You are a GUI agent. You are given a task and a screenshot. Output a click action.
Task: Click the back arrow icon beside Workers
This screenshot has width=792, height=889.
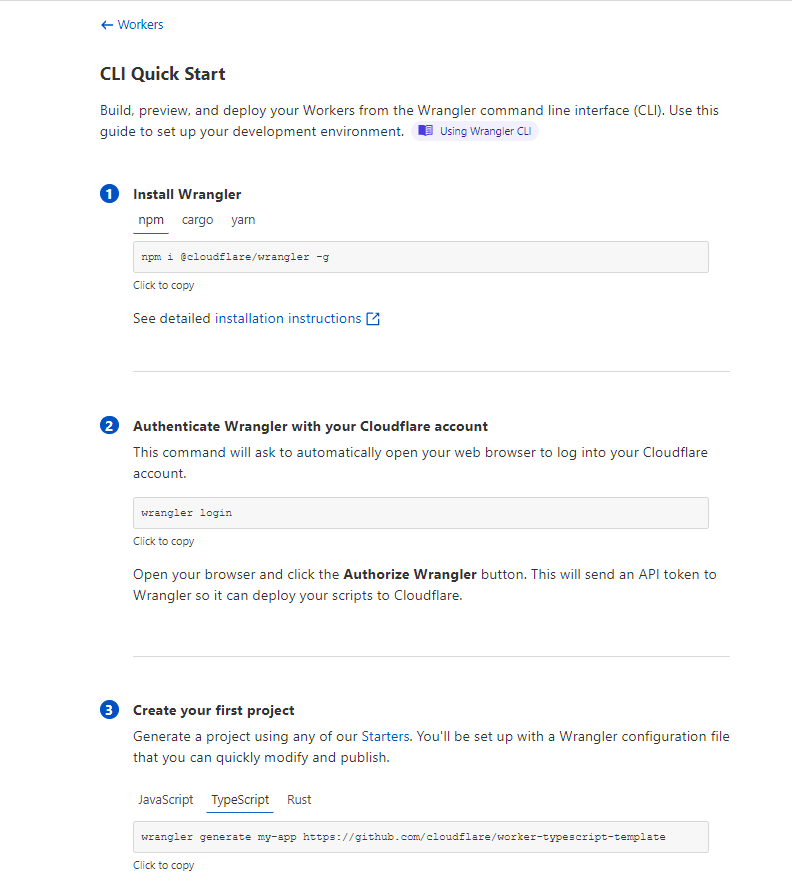click(x=107, y=25)
